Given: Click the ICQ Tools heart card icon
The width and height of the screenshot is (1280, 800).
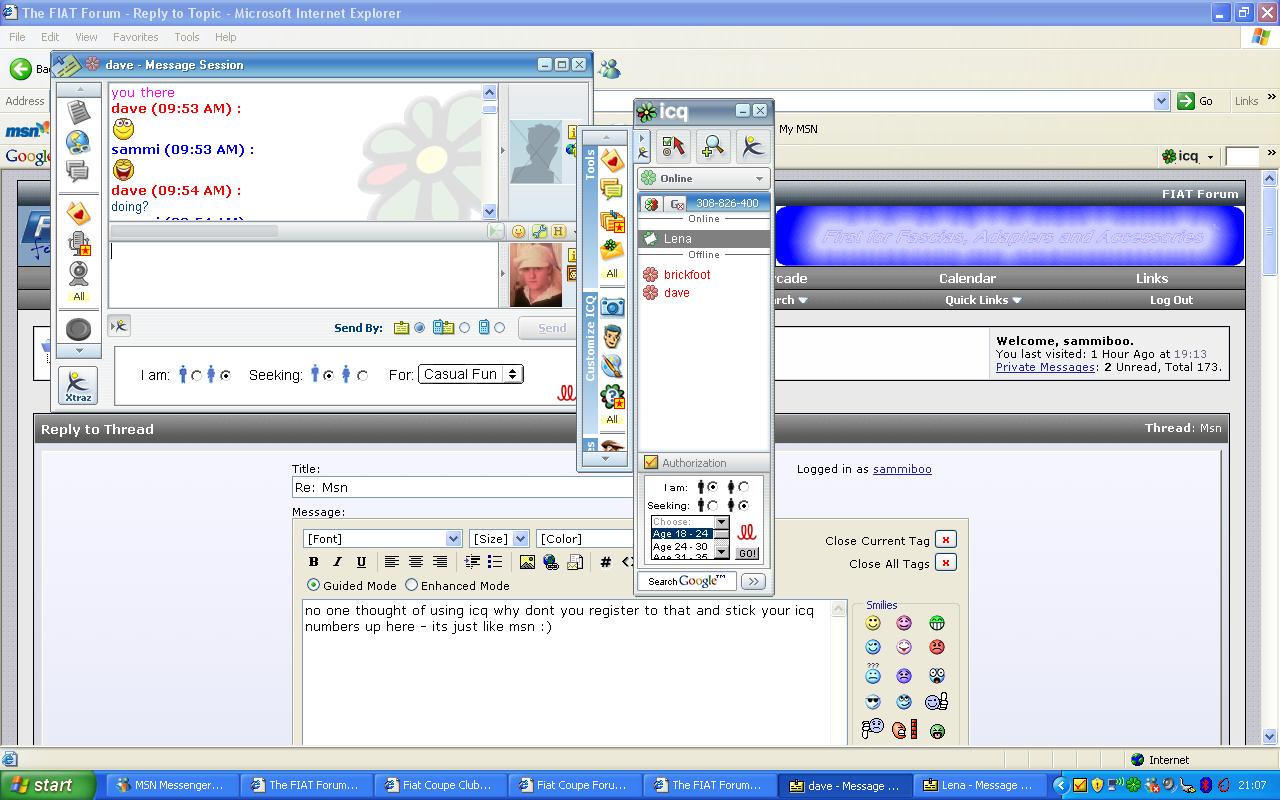Looking at the screenshot, I should [612, 160].
